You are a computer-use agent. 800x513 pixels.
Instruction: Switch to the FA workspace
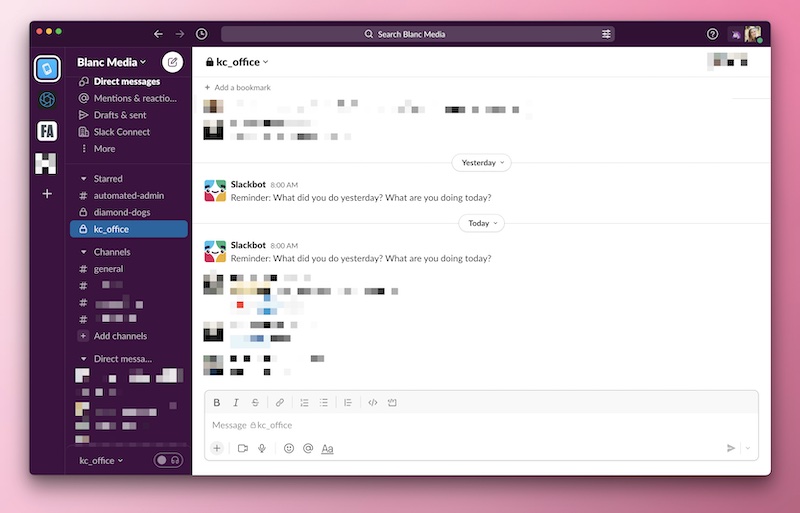tap(47, 131)
